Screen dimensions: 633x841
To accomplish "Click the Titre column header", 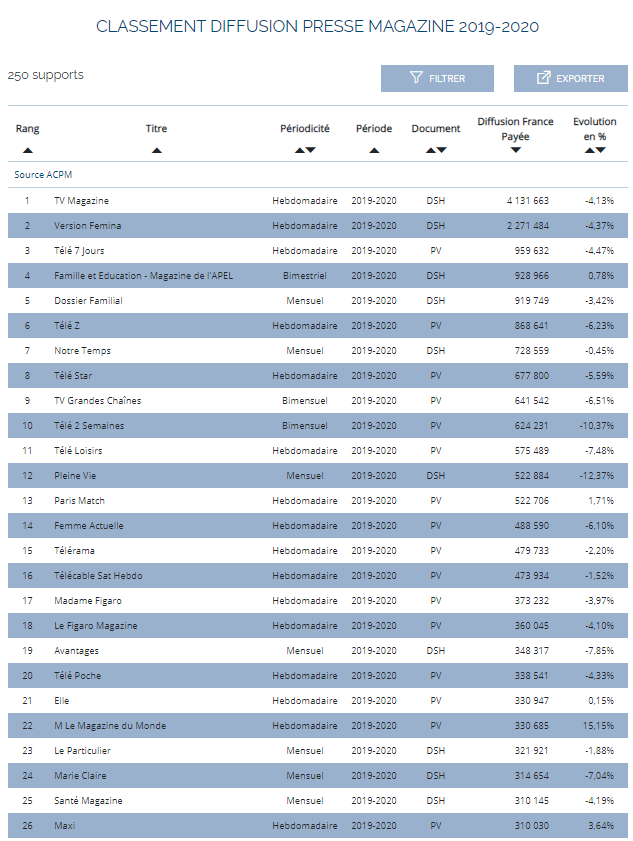I will (156, 129).
